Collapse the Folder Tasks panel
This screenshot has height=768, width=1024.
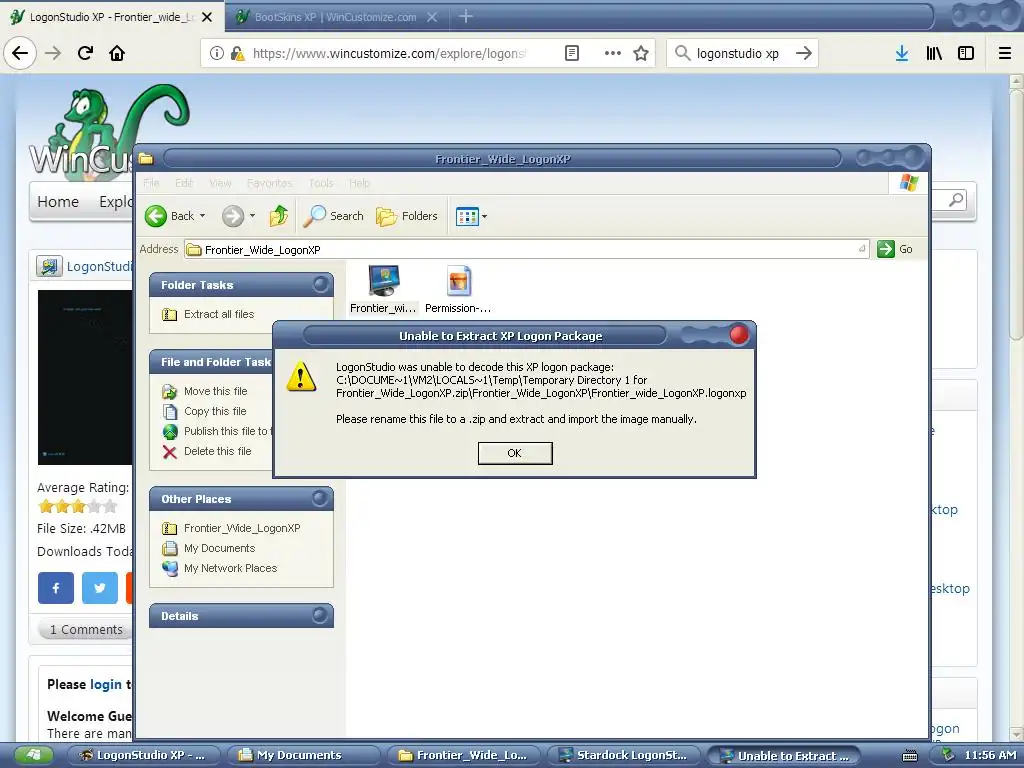pyautogui.click(x=320, y=285)
